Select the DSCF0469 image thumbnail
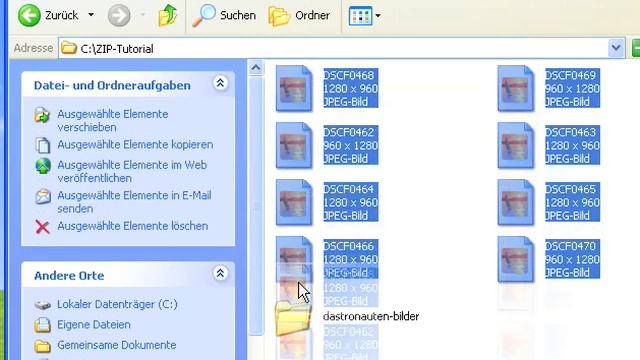The width and height of the screenshot is (640, 360). point(516,89)
